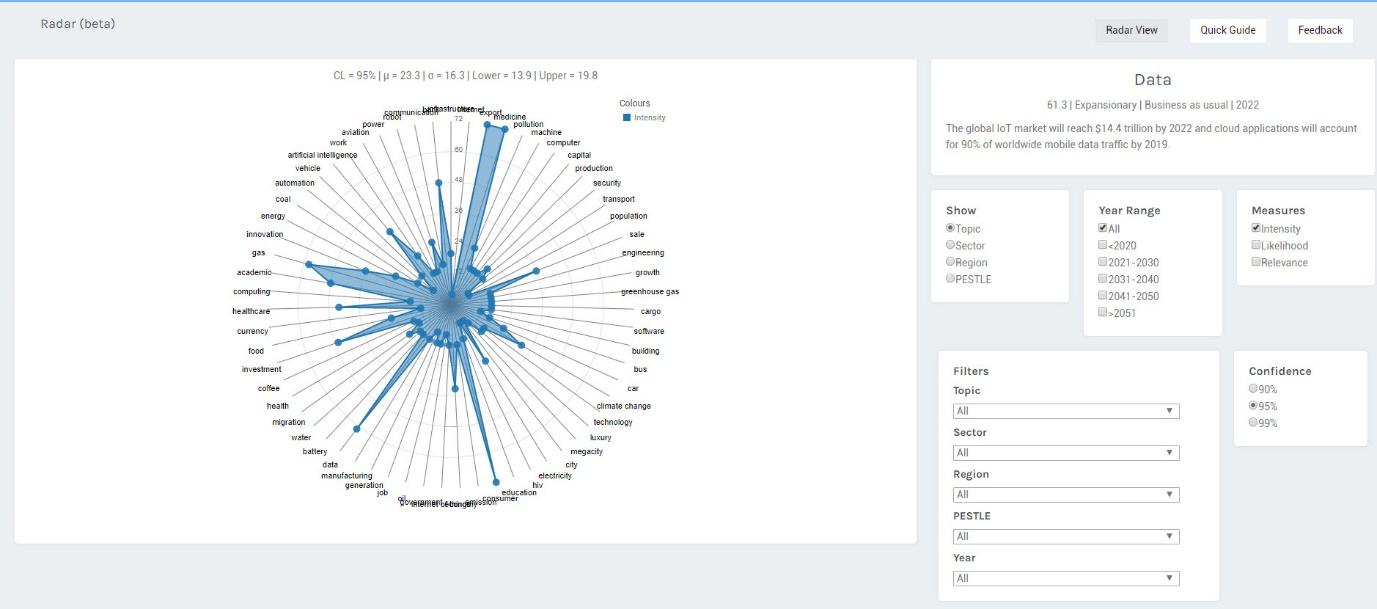Set confidence level to 99%

tap(1254, 423)
